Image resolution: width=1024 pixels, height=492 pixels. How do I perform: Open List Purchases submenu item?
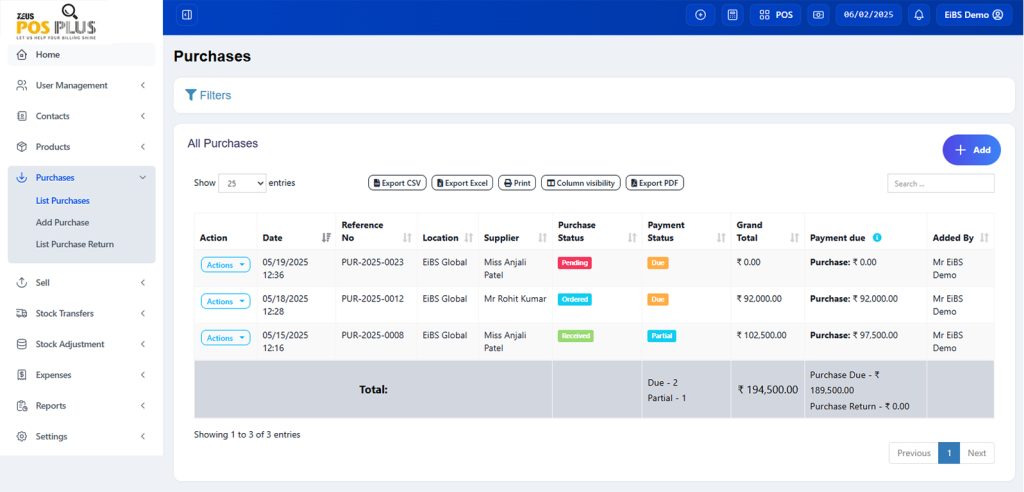[63, 201]
